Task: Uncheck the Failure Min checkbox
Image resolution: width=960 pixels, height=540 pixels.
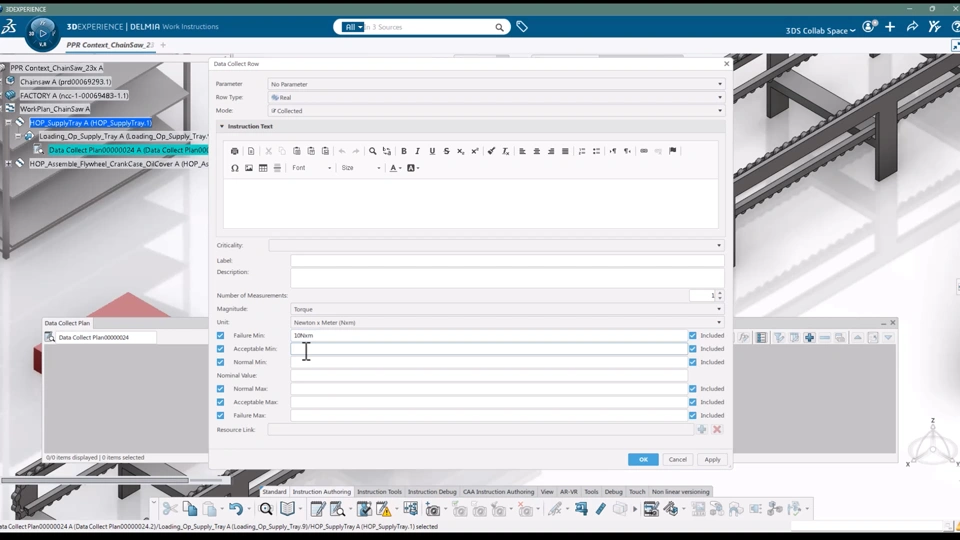Action: (x=221, y=336)
